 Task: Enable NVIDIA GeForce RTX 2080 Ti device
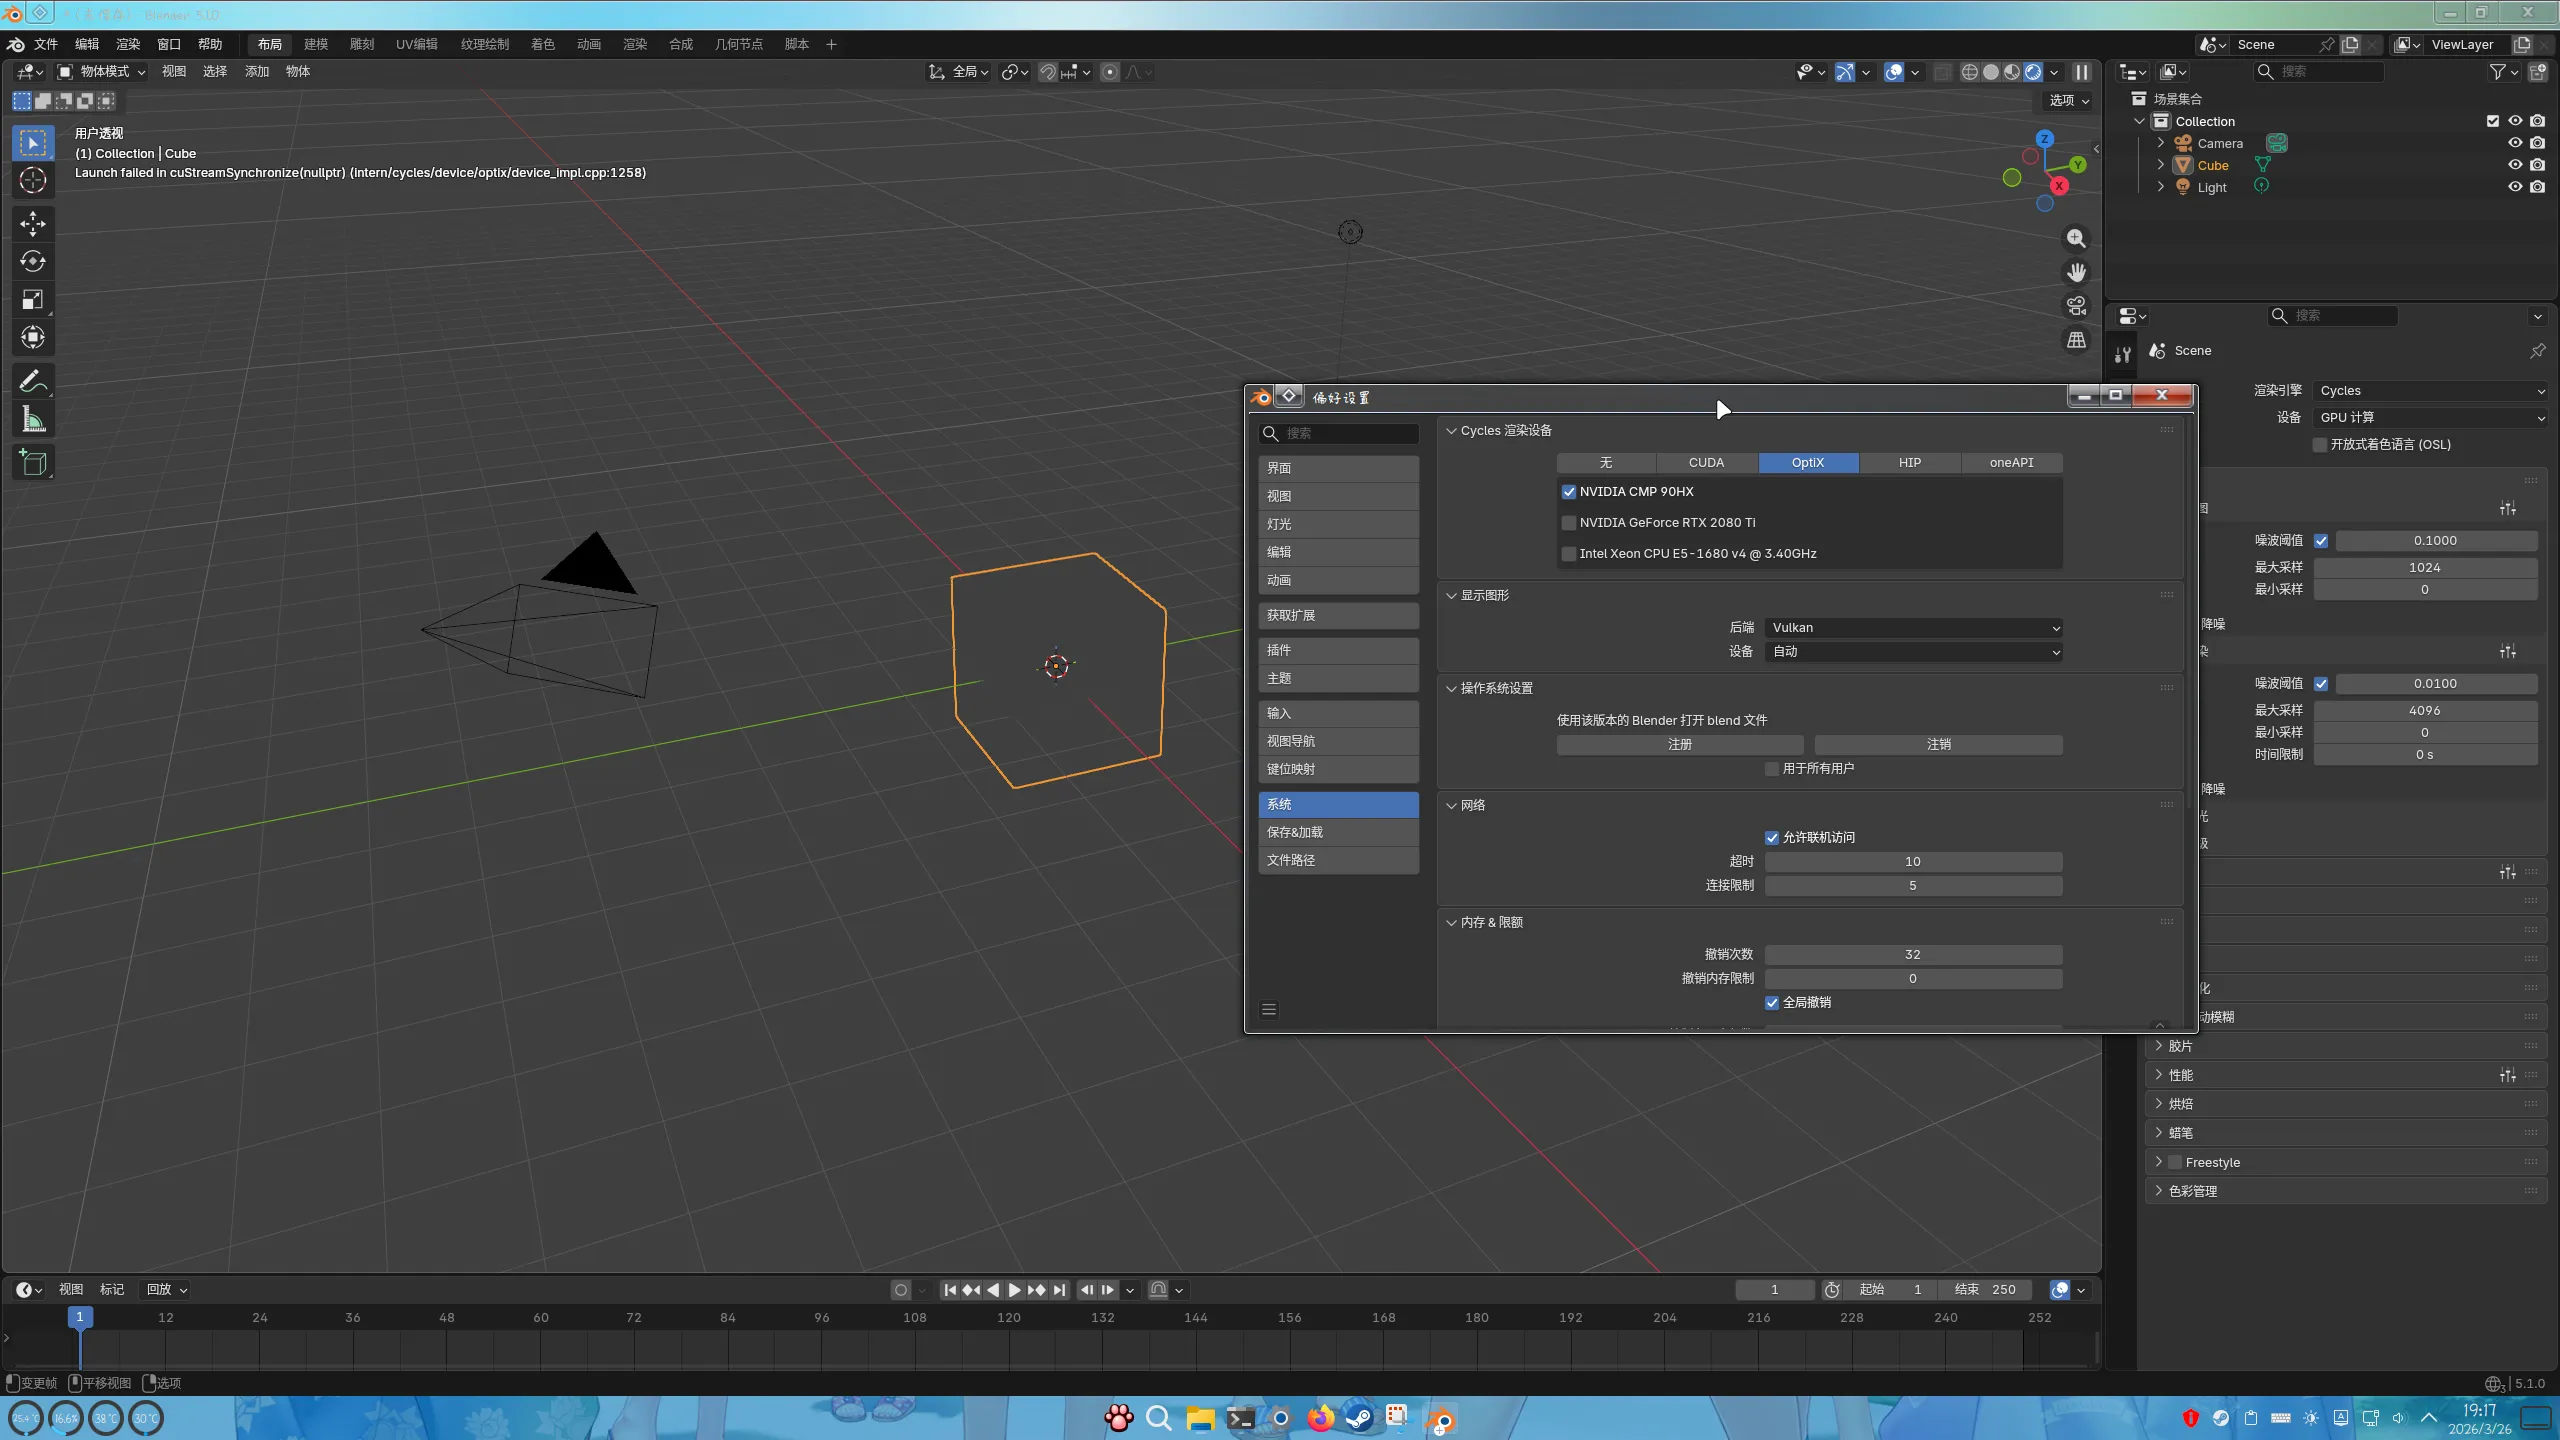(1569, 523)
